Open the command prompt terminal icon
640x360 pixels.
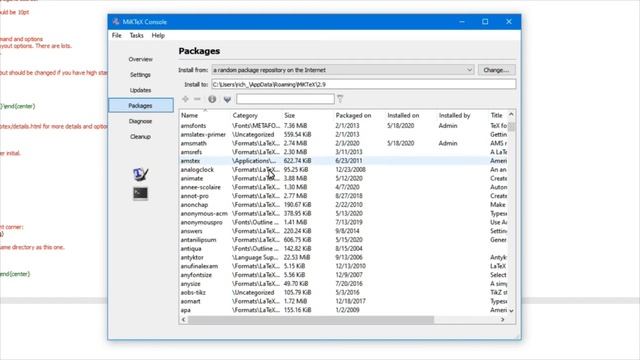pyautogui.click(x=140, y=193)
